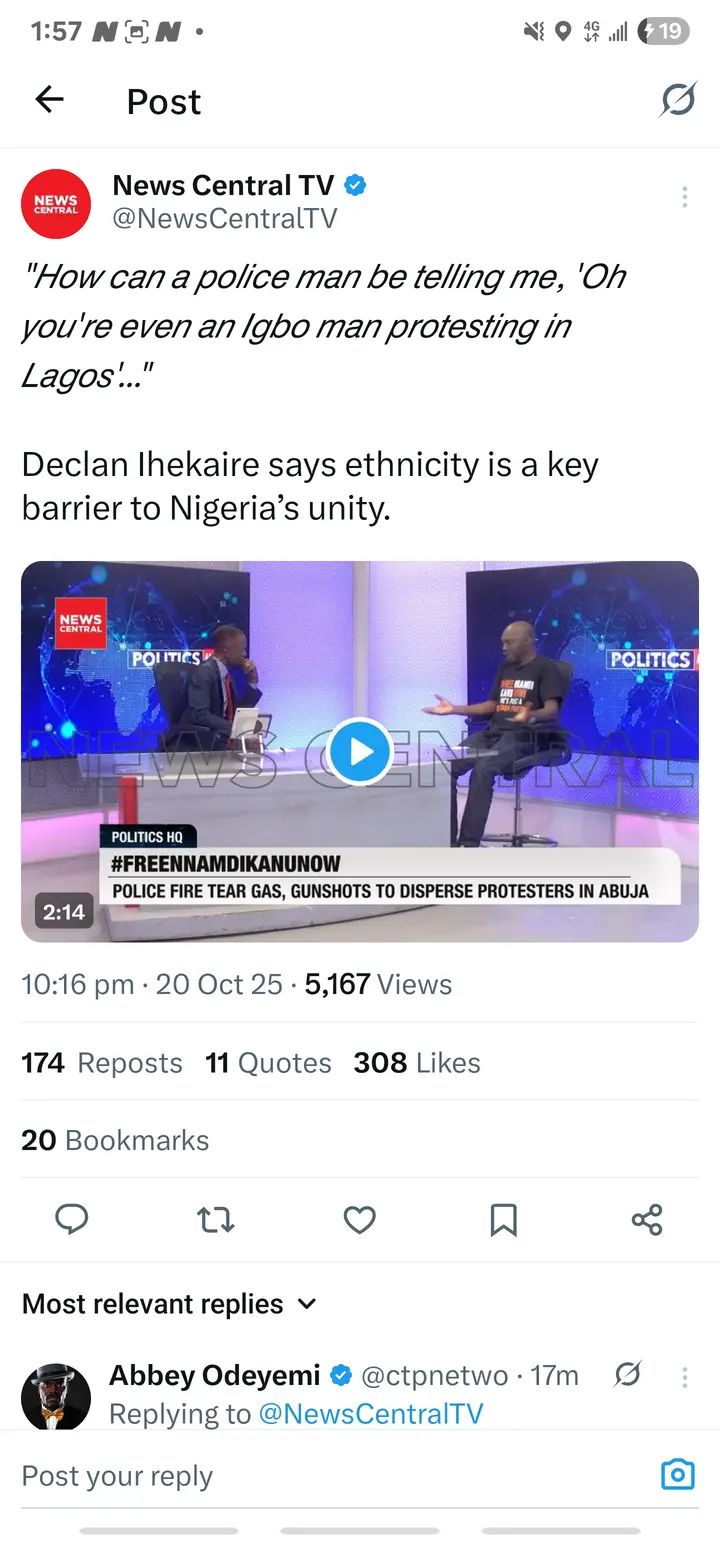
Task: Open the 11 Quotes list
Action: click(268, 1062)
